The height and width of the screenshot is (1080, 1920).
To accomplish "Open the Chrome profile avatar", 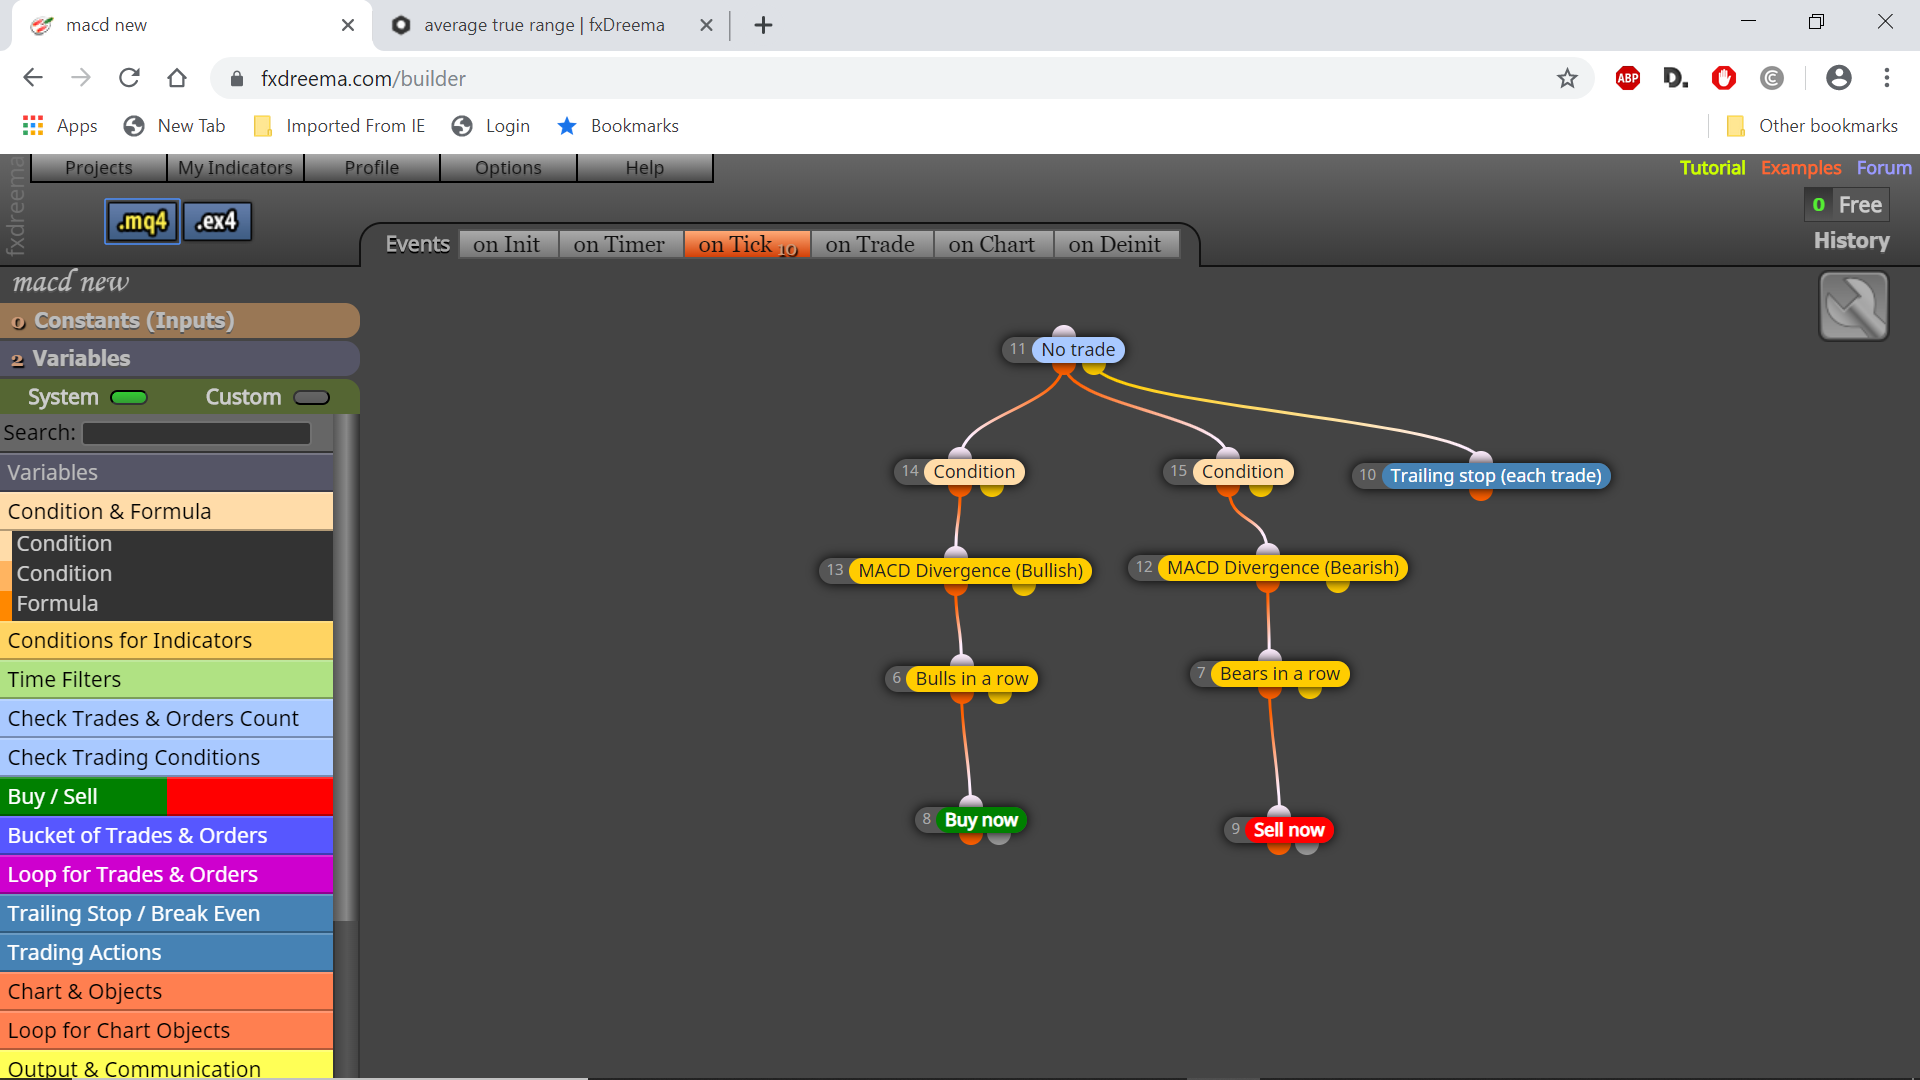I will click(1838, 78).
